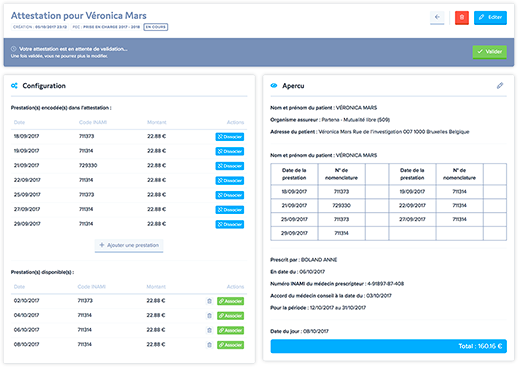Click trash icon for 06/10/2017 prestation
The height and width of the screenshot is (367, 518).
click(x=209, y=330)
